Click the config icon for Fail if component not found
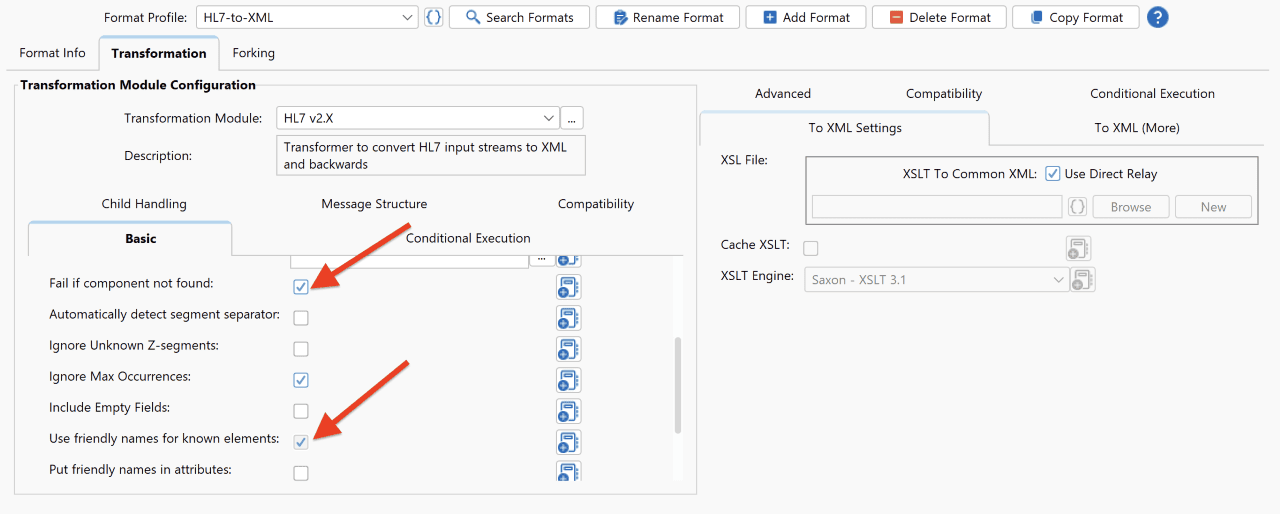 568,287
